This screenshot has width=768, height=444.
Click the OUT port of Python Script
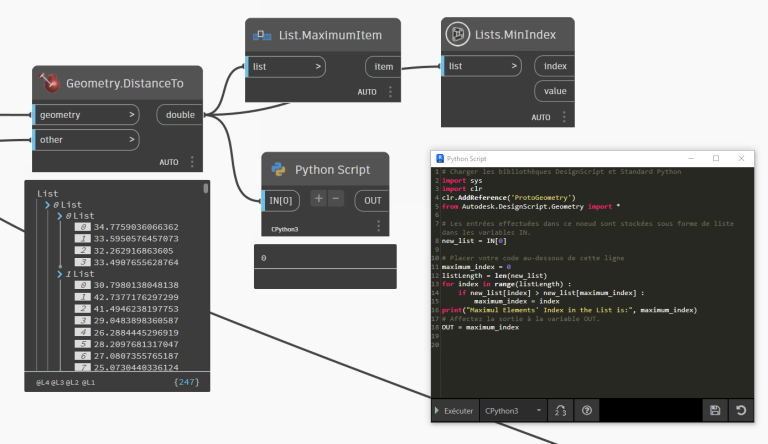[372, 201]
